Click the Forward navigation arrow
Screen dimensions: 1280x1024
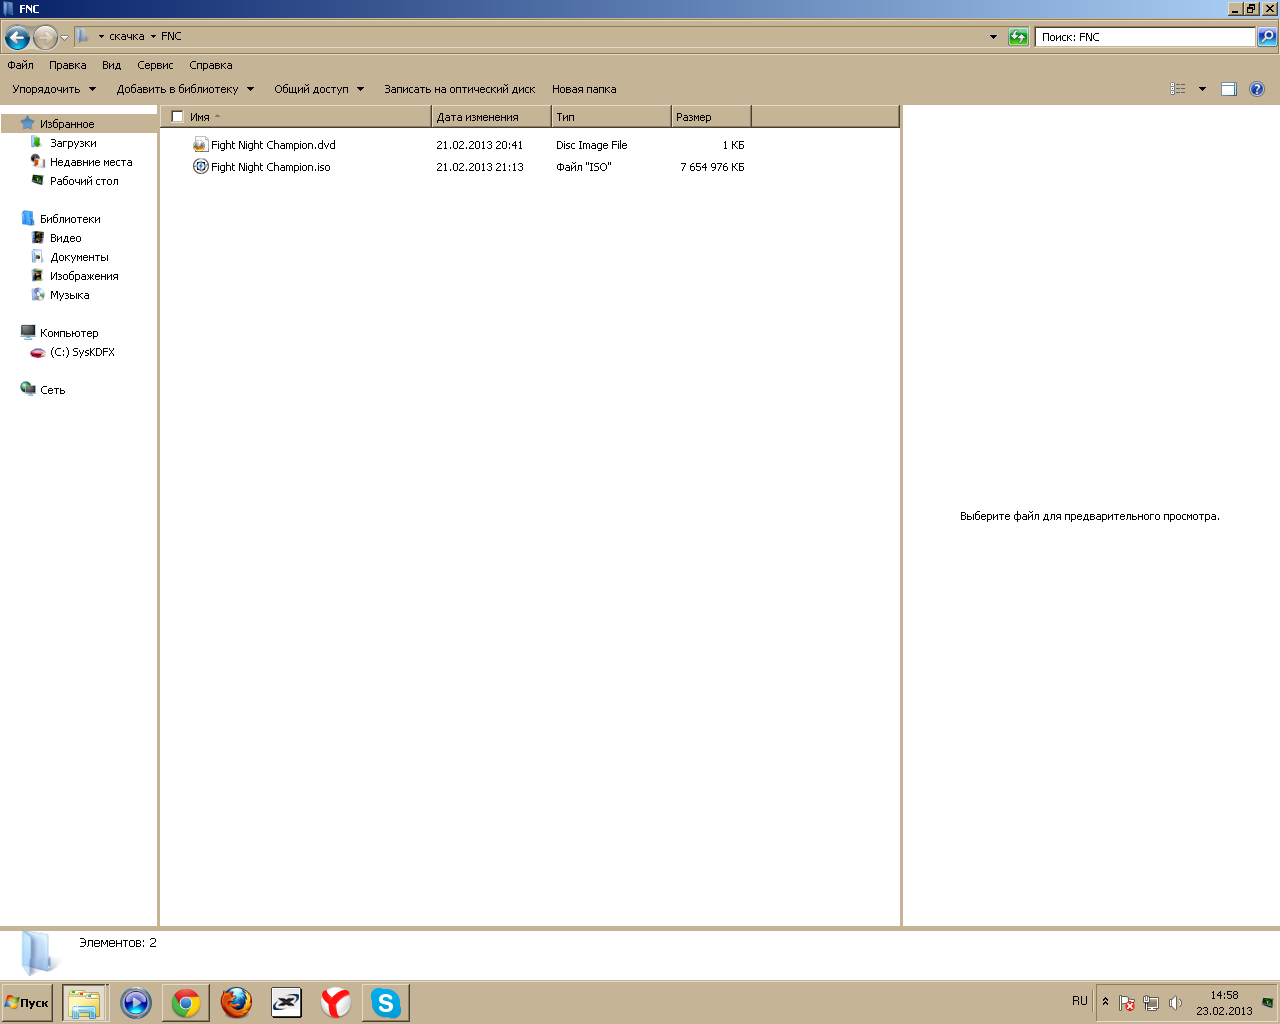tap(45, 38)
